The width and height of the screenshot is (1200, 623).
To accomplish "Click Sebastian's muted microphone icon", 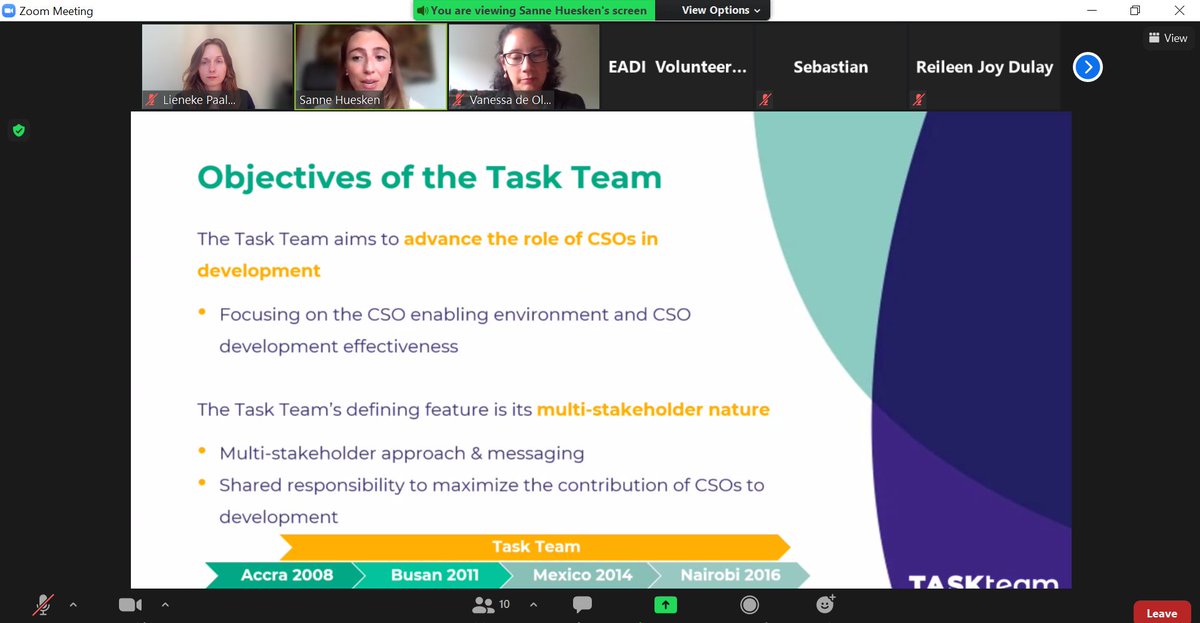I will pyautogui.click(x=765, y=100).
